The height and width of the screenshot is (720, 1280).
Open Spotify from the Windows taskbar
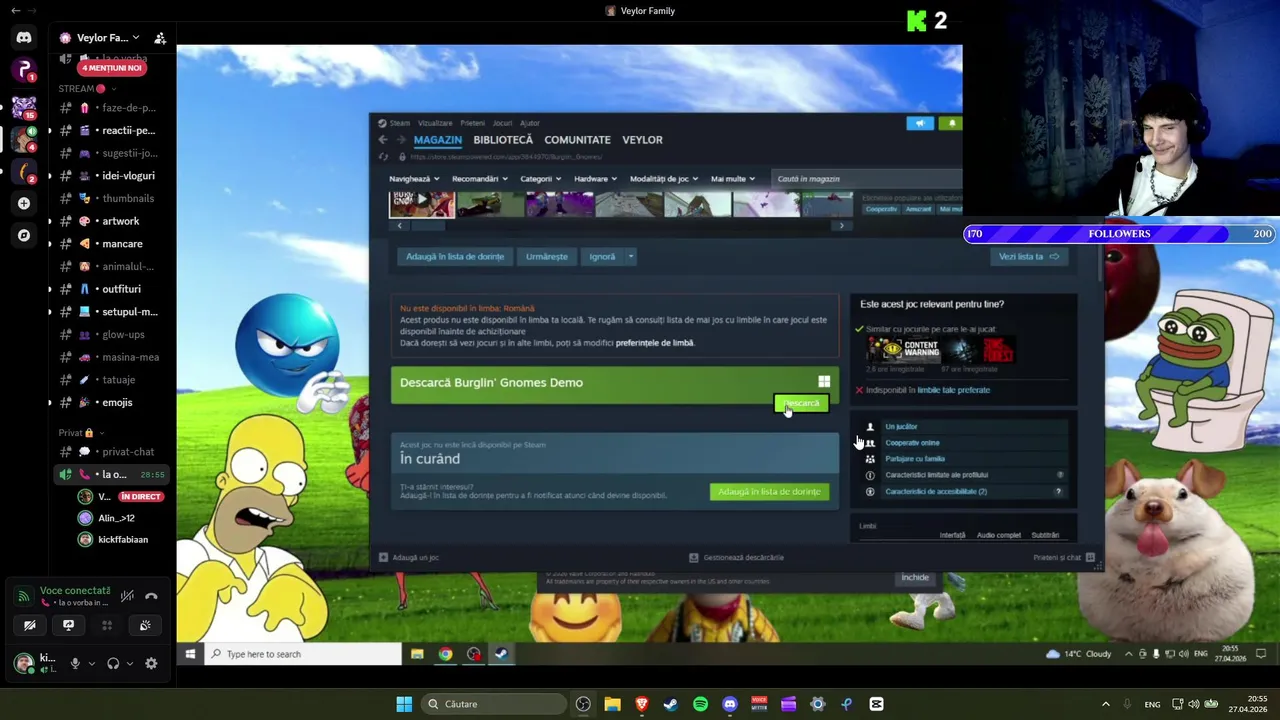point(700,704)
